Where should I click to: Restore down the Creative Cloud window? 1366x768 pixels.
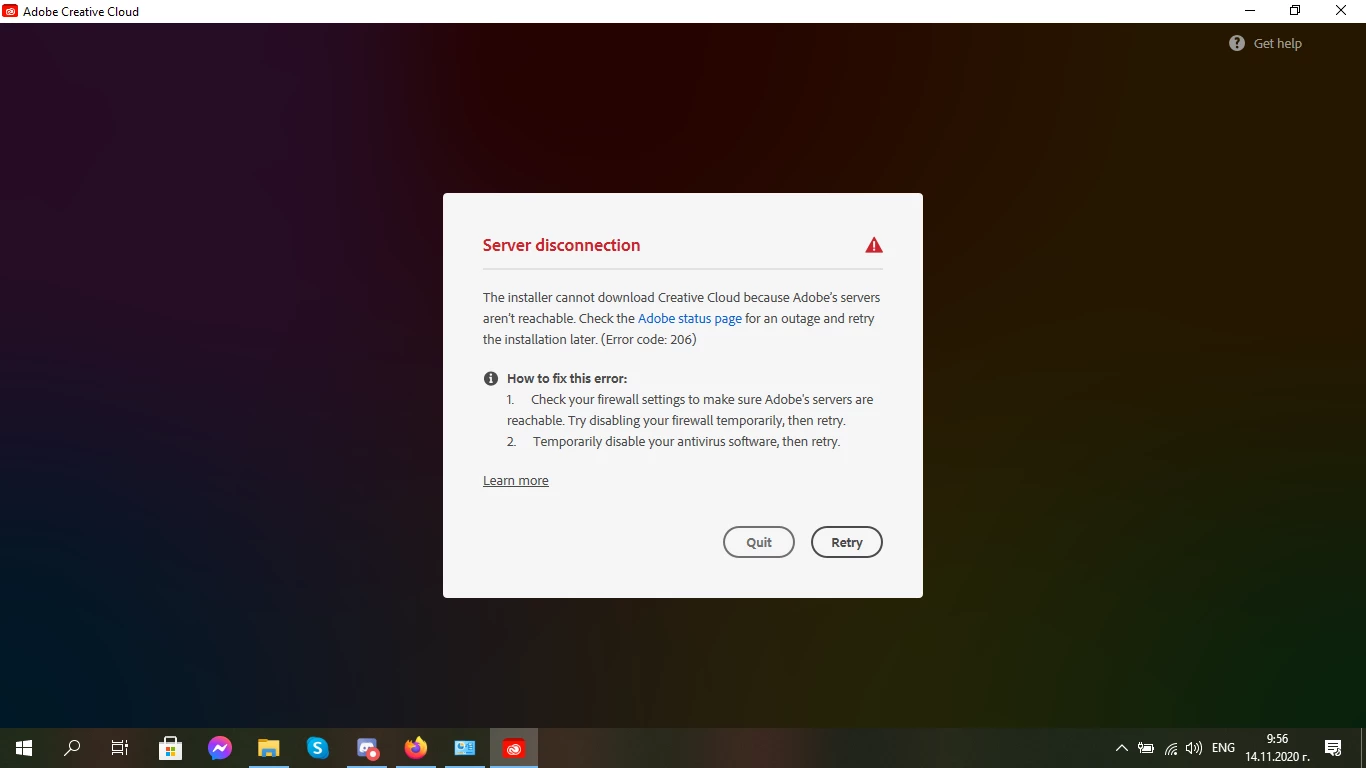pyautogui.click(x=1295, y=11)
